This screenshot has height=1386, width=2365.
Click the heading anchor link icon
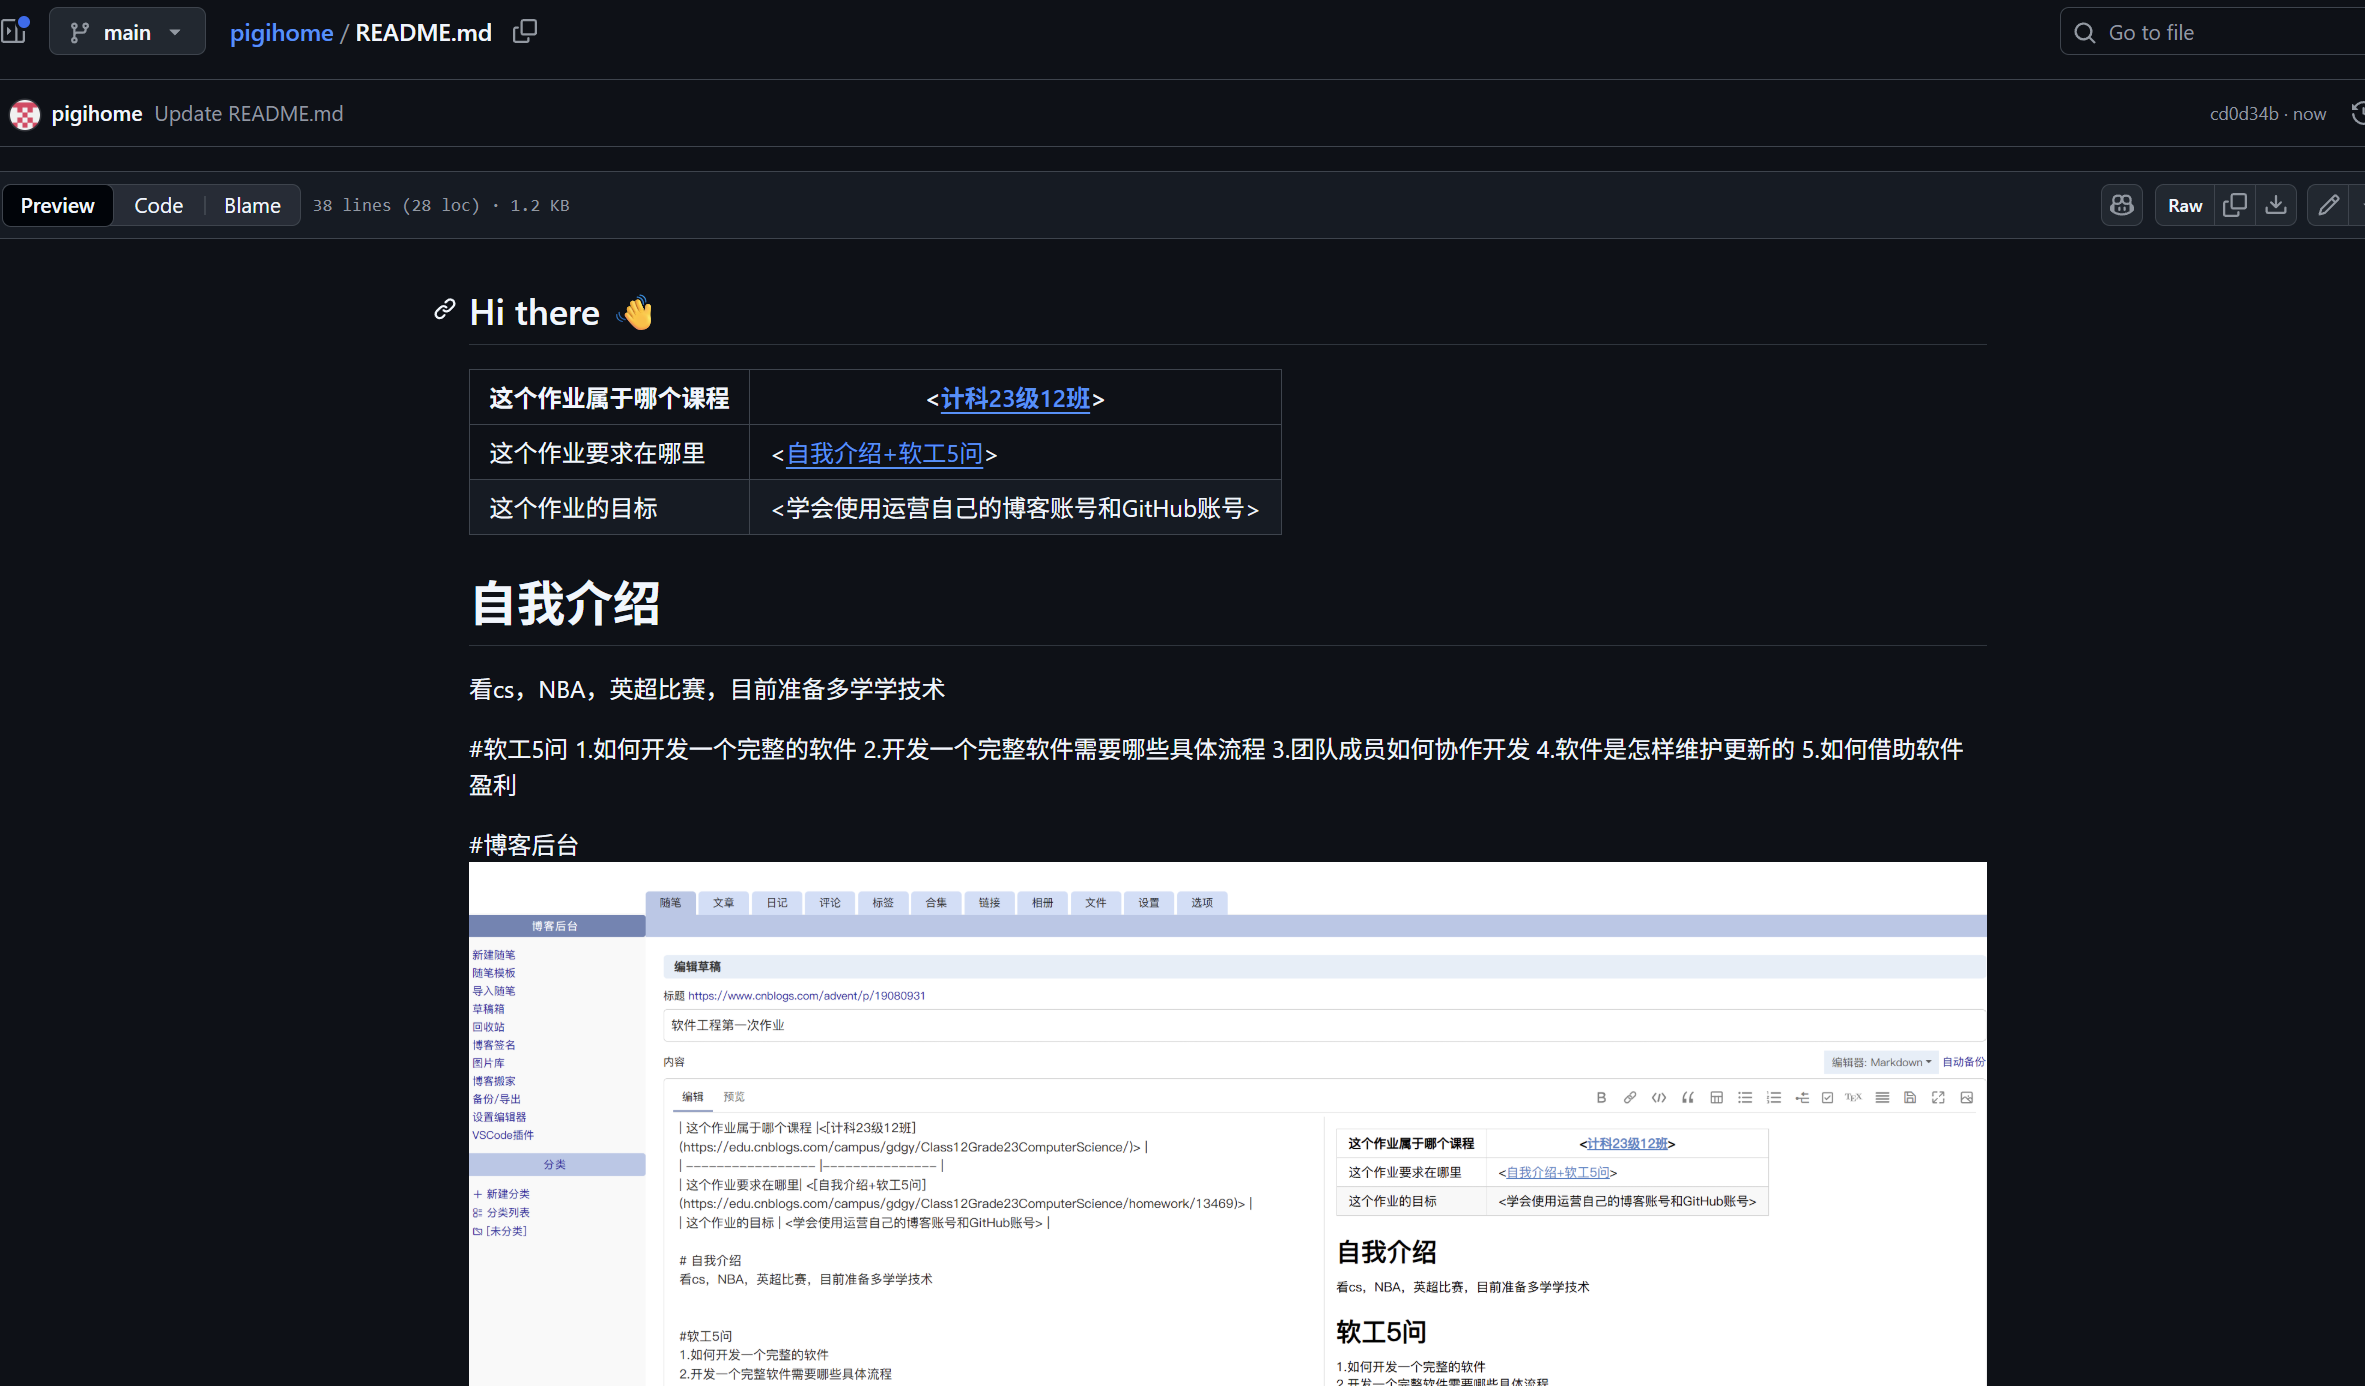pyautogui.click(x=444, y=311)
